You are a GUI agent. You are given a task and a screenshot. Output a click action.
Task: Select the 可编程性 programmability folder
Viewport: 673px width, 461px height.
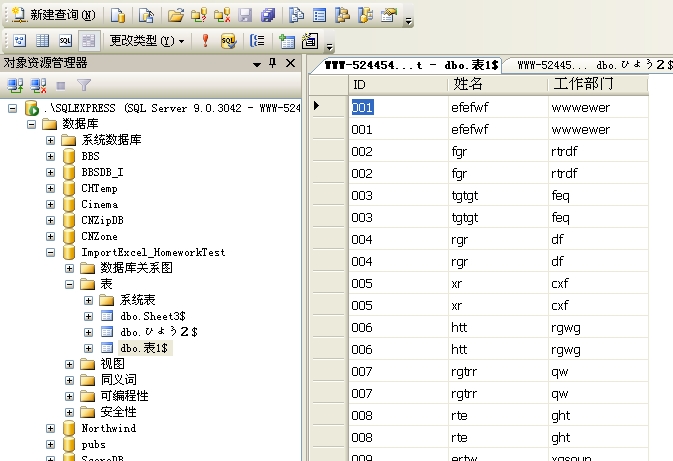(124, 396)
